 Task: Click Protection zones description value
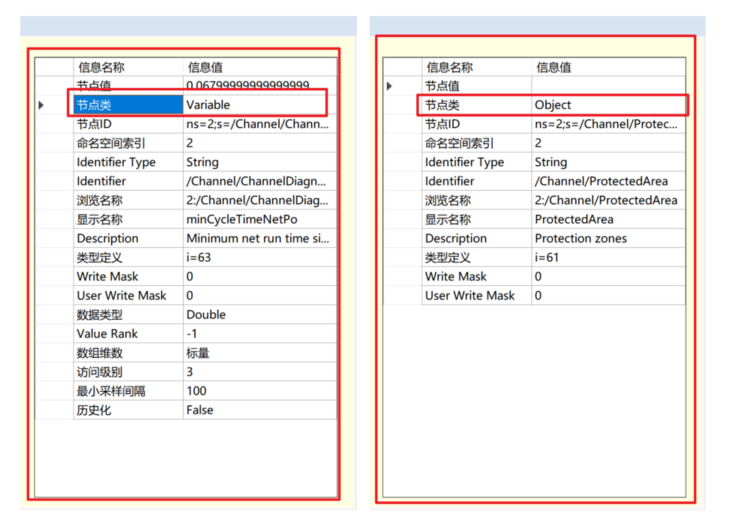click(x=581, y=238)
